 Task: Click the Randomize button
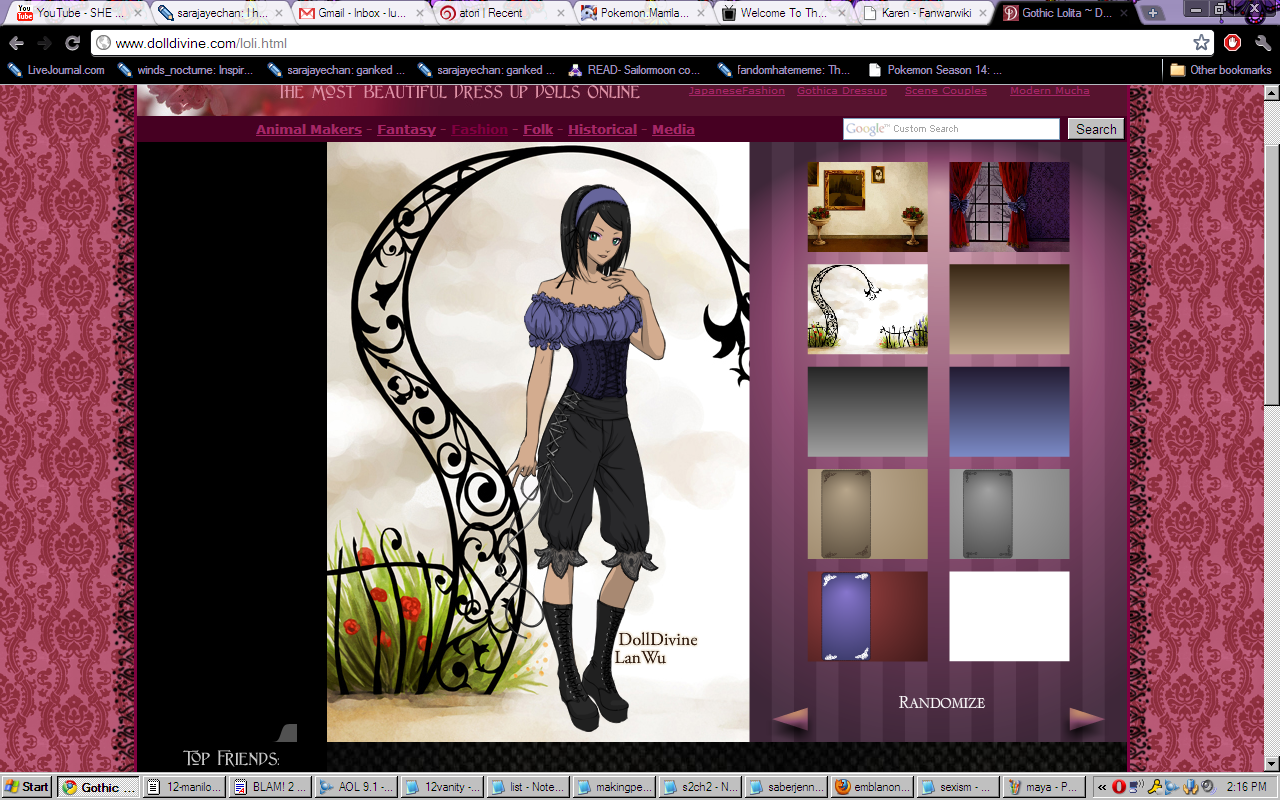[941, 703]
